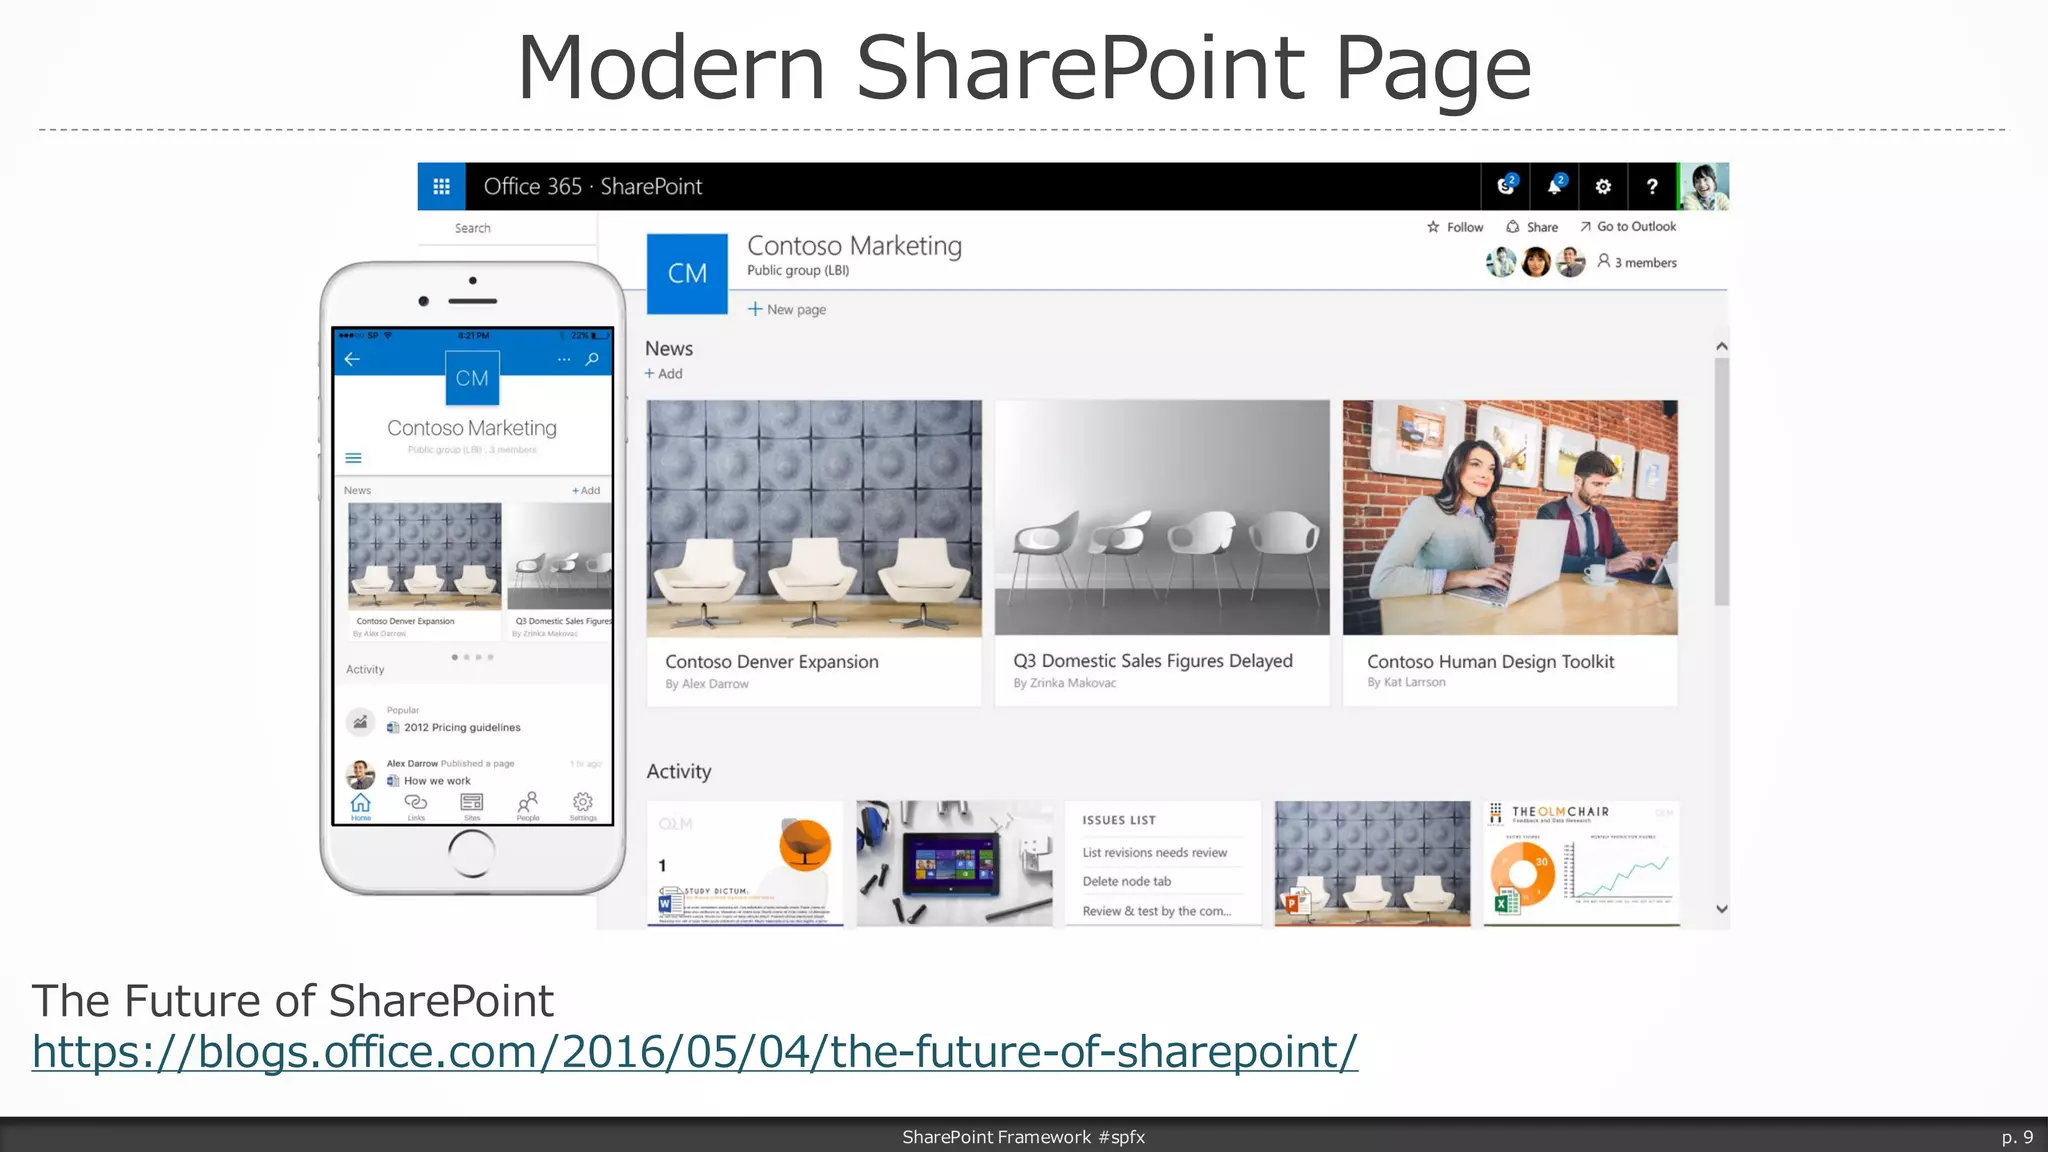The image size is (2048, 1152).
Task: Click Add under the News heading
Action: [x=663, y=374]
